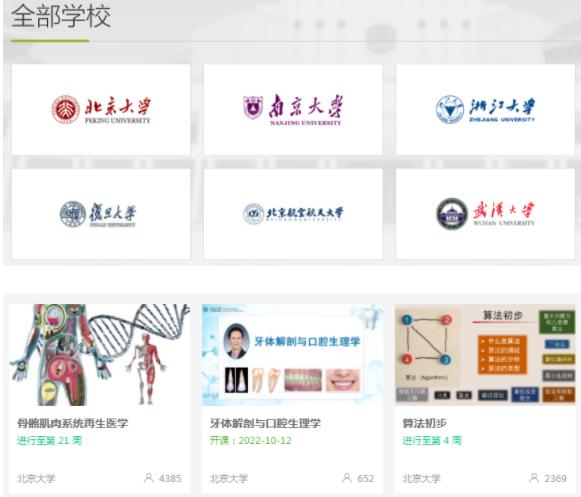Open the 全部学校 heading tab
Viewport: 581px width, 497px height.
61,17
